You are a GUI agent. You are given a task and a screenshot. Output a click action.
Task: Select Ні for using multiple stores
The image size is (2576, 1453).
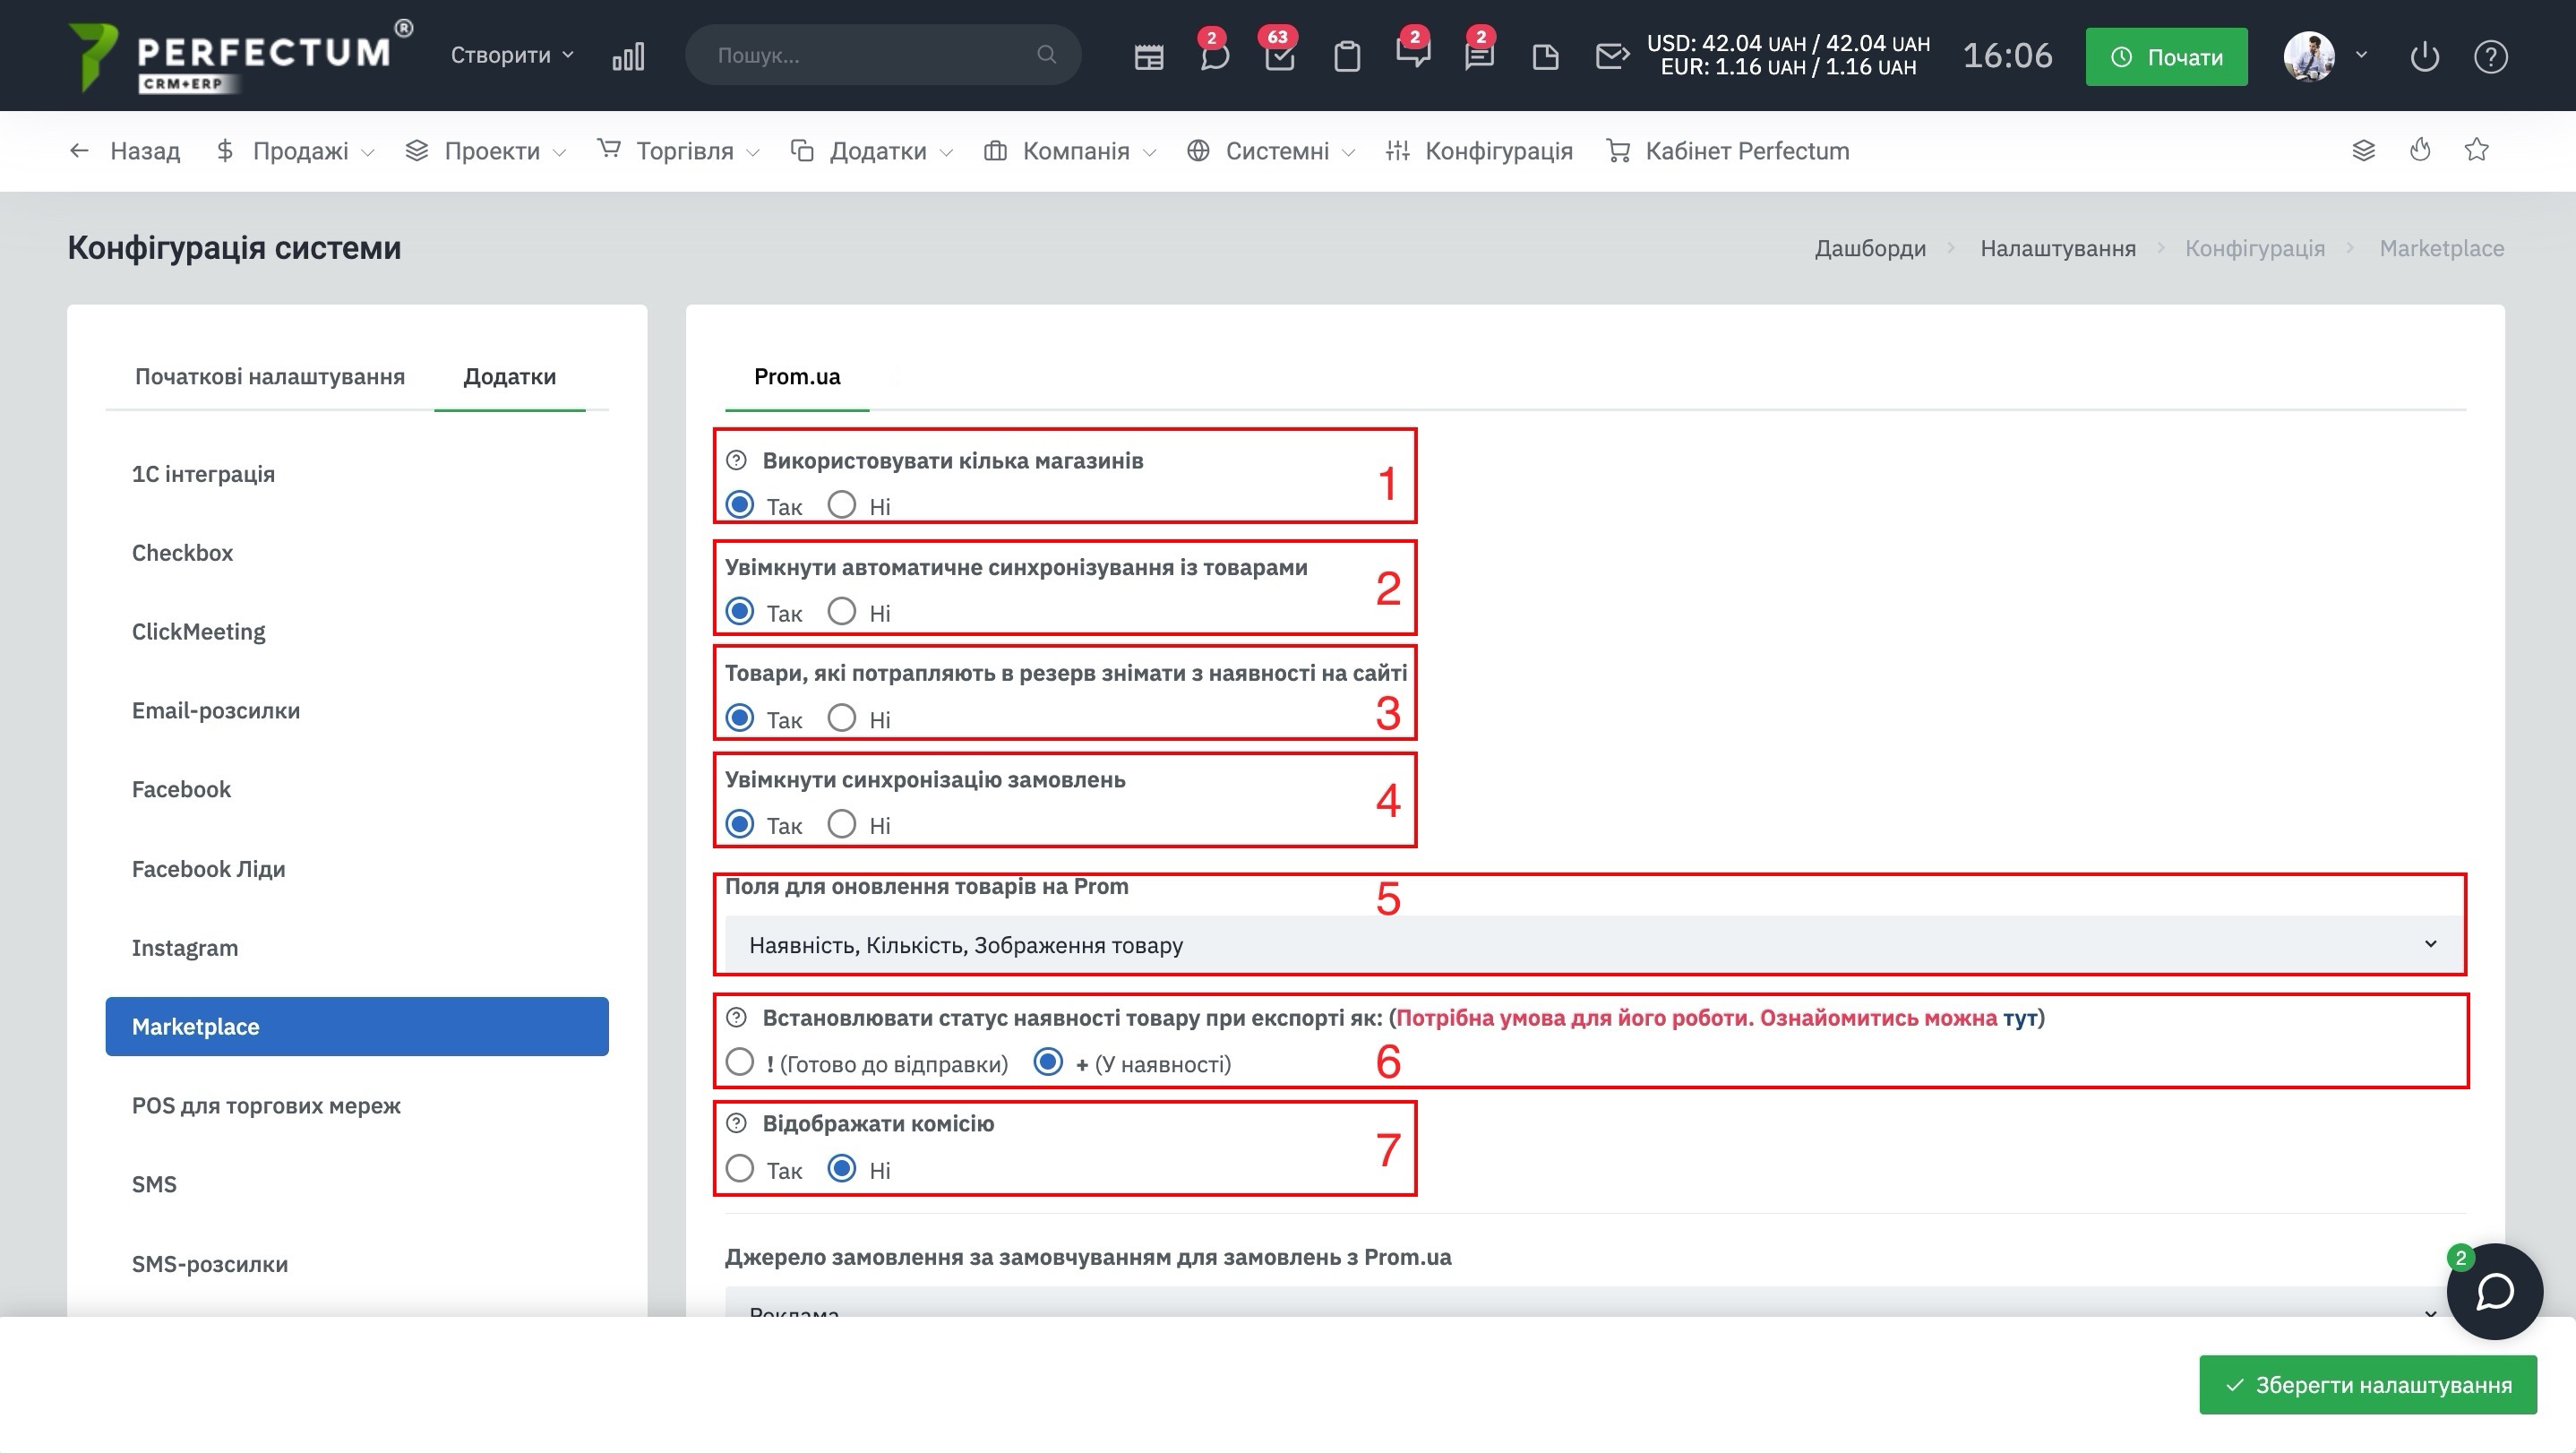click(x=842, y=505)
